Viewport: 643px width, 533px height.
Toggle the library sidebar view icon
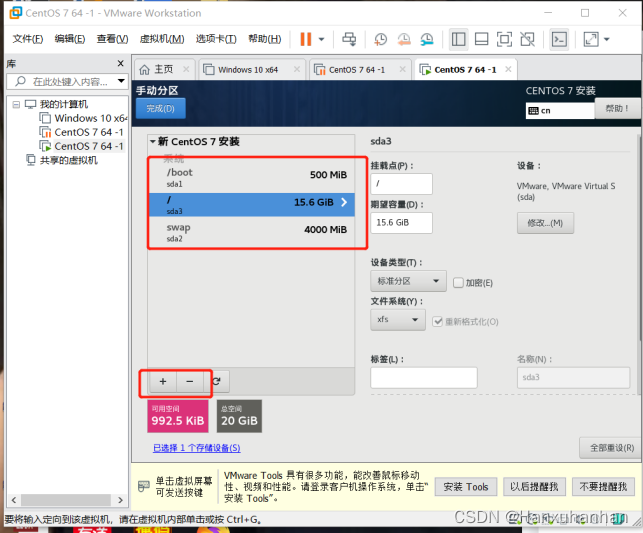click(458, 39)
